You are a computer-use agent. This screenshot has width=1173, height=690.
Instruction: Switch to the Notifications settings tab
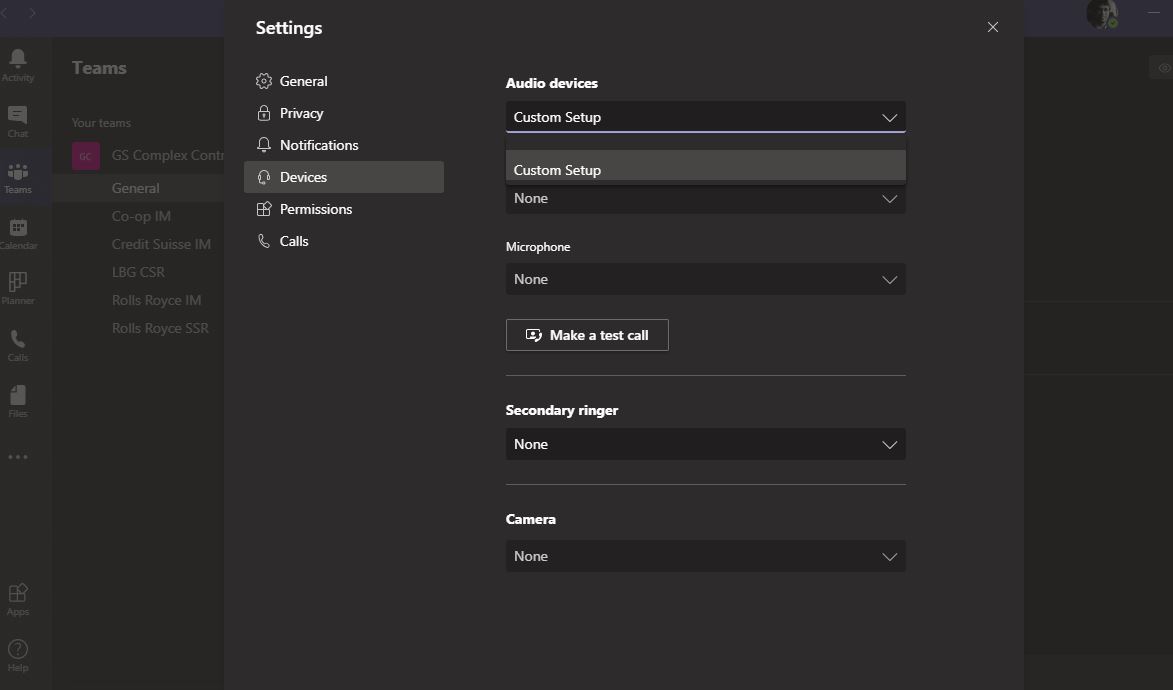pyautogui.click(x=318, y=145)
